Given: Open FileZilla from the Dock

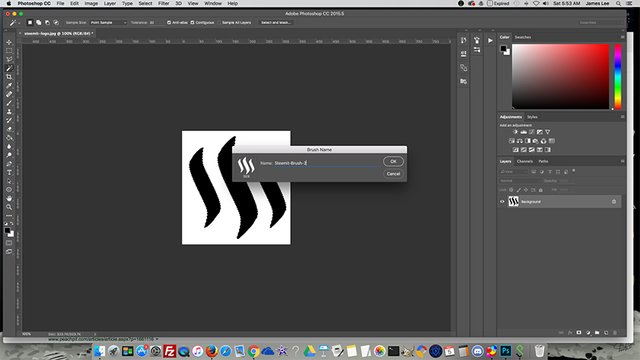Looking at the screenshot, I should tap(169, 351).
